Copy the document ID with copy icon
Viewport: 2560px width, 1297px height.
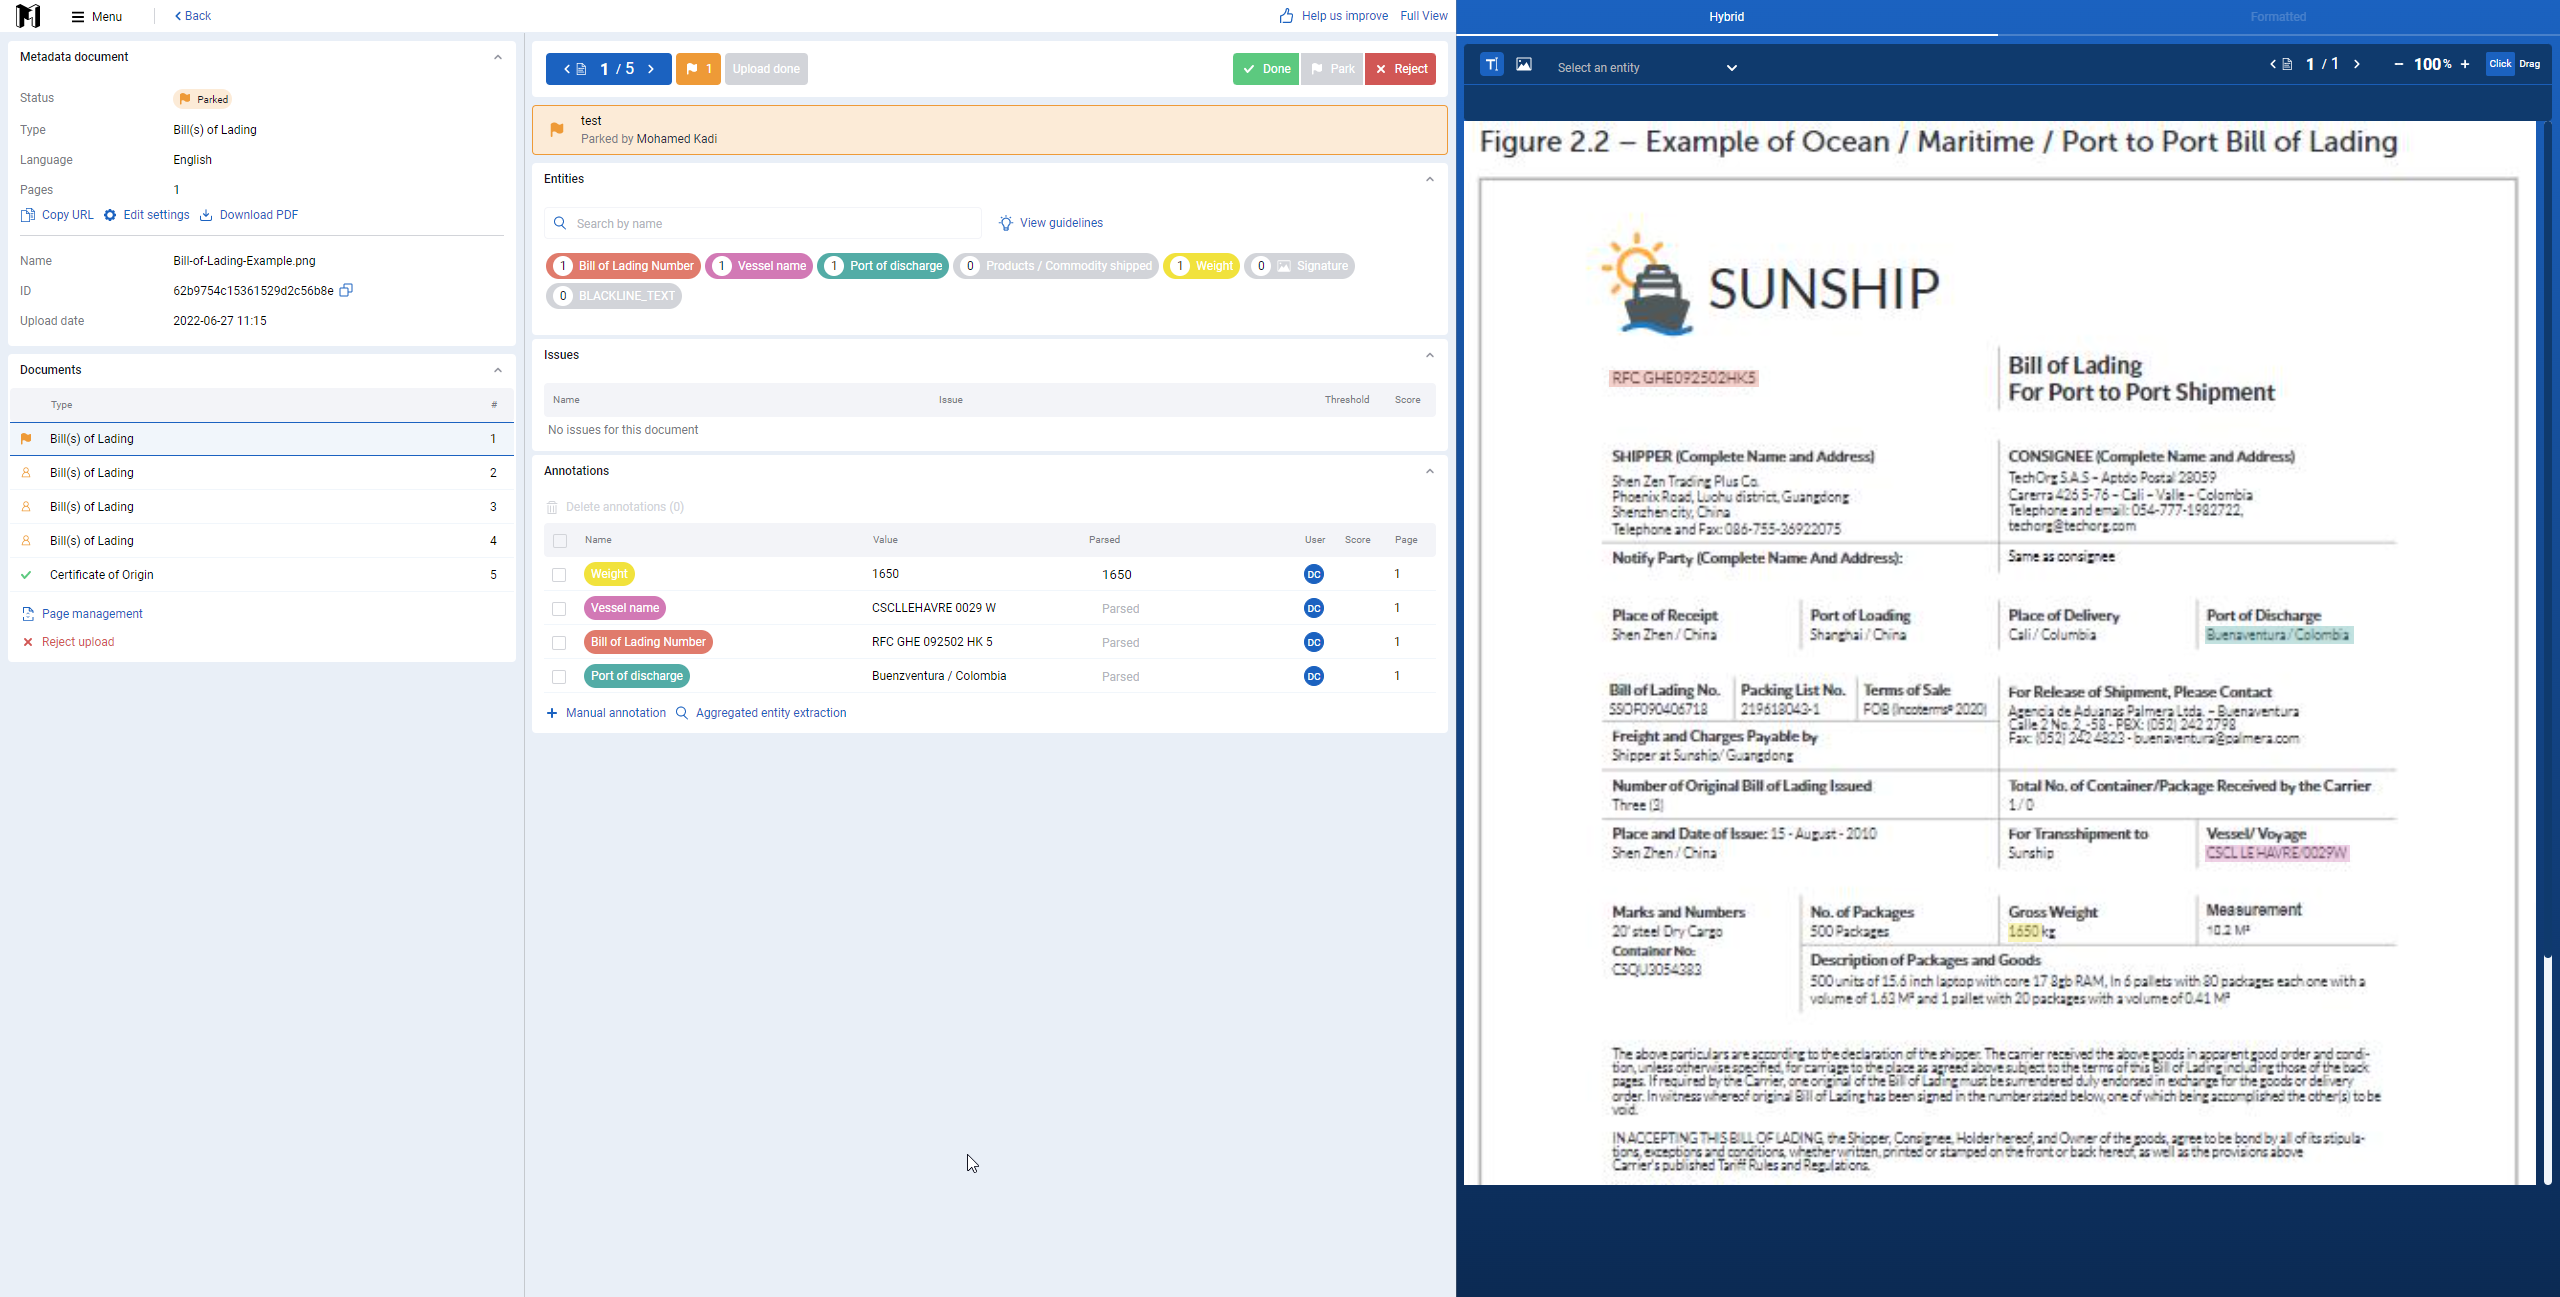click(x=346, y=290)
